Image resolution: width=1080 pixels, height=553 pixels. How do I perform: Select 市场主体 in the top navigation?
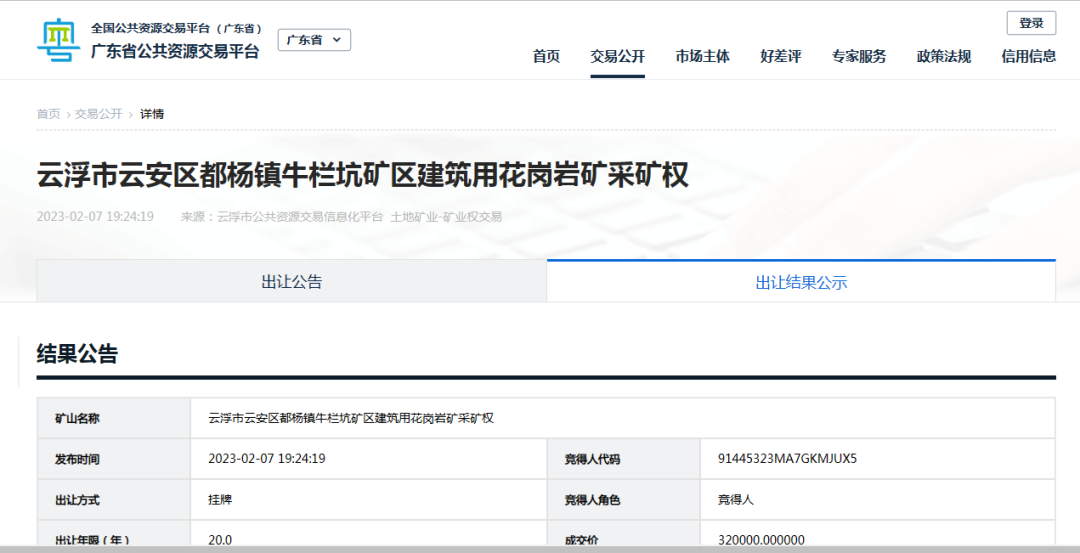click(x=702, y=56)
